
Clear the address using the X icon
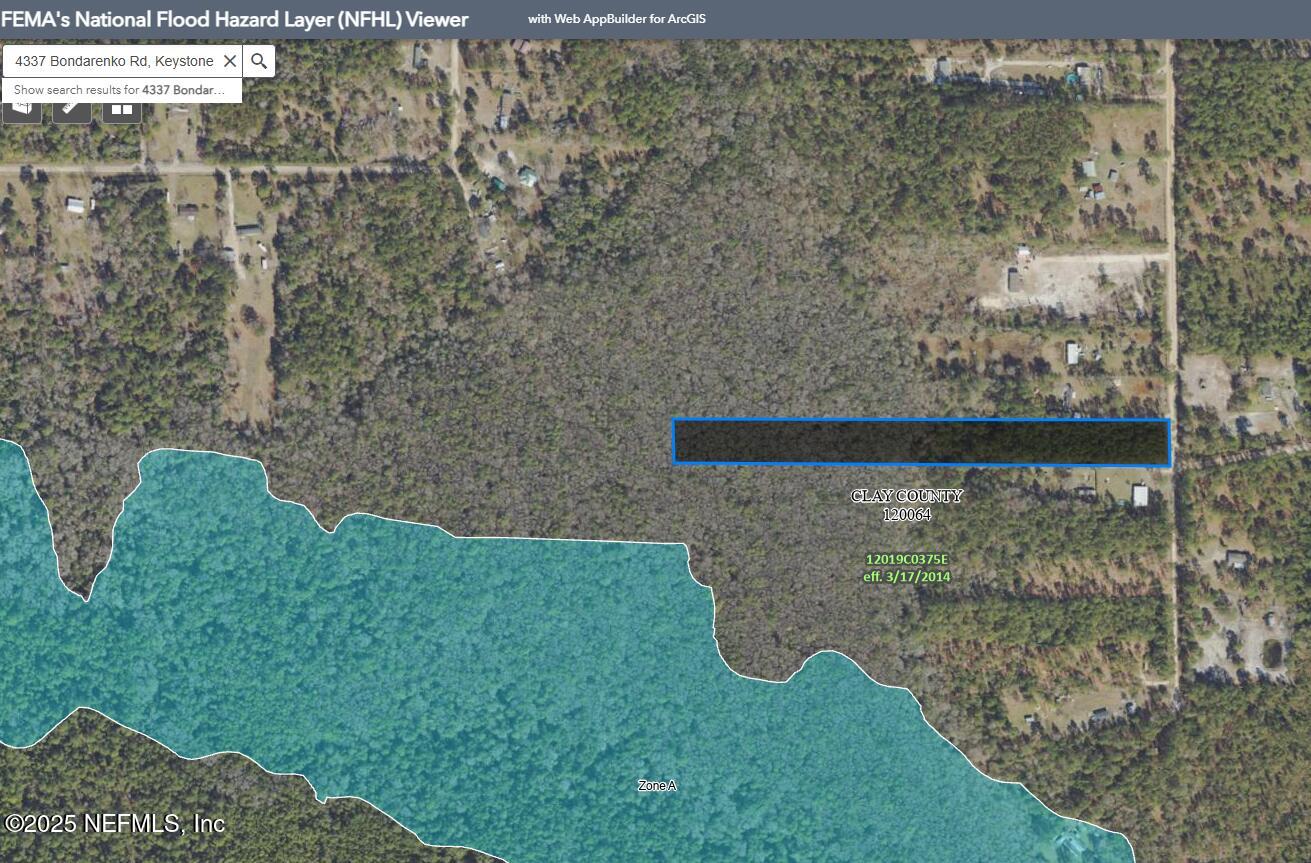tap(230, 61)
